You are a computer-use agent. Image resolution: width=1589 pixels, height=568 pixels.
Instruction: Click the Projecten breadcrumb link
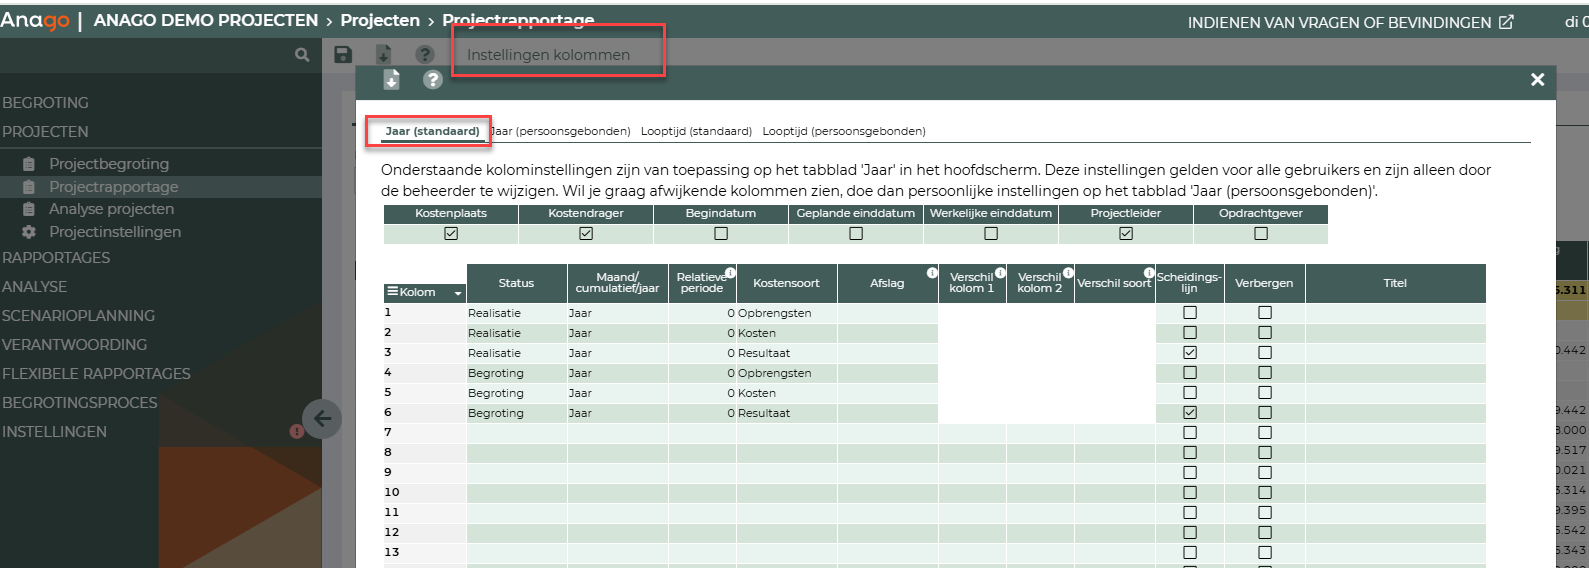[x=380, y=20]
